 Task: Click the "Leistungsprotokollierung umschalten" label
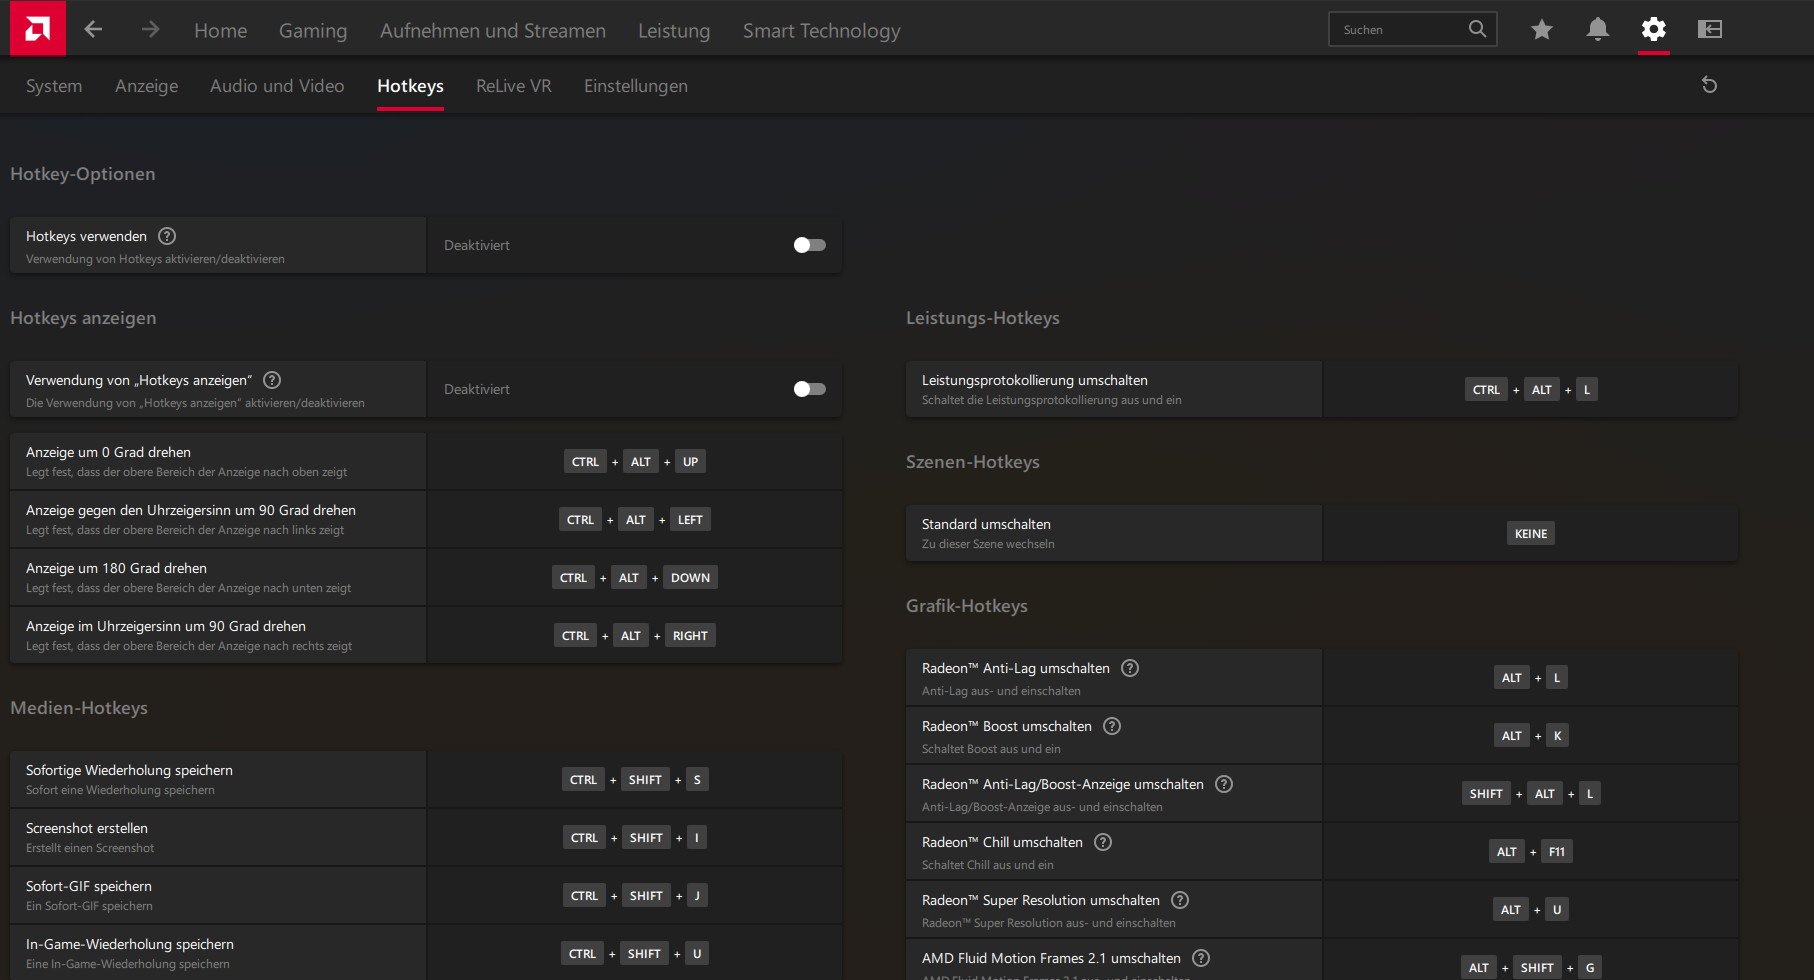pyautogui.click(x=1035, y=380)
